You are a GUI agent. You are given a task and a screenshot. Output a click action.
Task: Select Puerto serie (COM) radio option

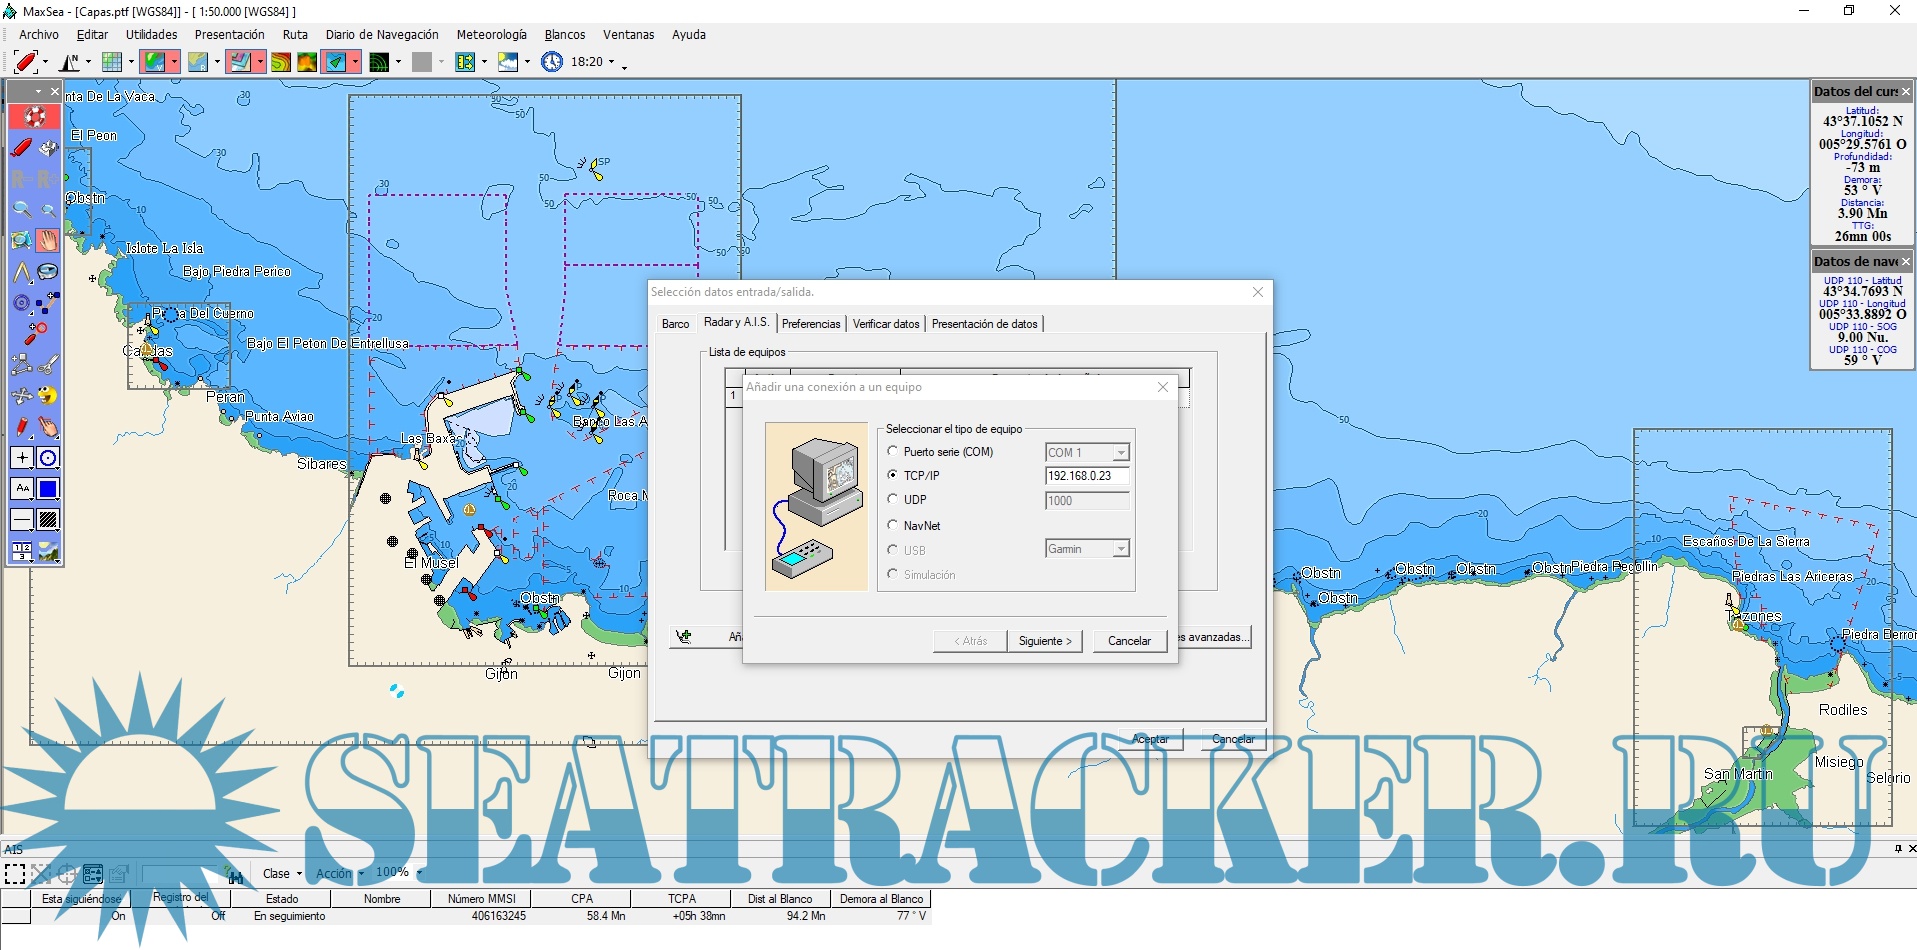coord(893,452)
